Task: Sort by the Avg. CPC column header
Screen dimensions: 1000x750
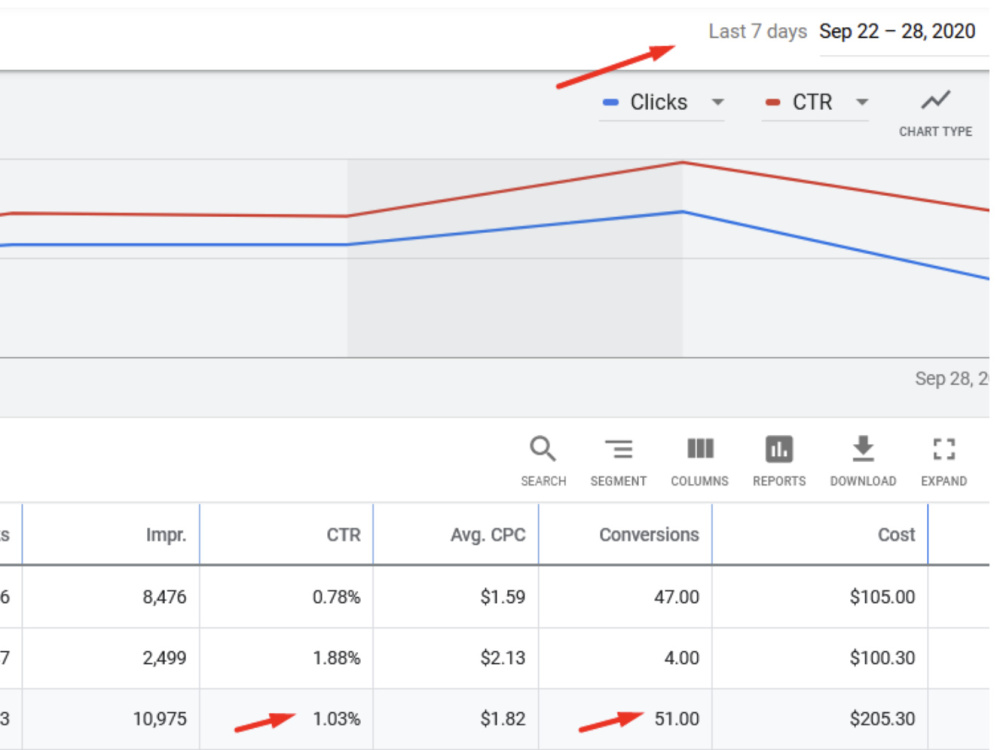Action: coord(488,534)
